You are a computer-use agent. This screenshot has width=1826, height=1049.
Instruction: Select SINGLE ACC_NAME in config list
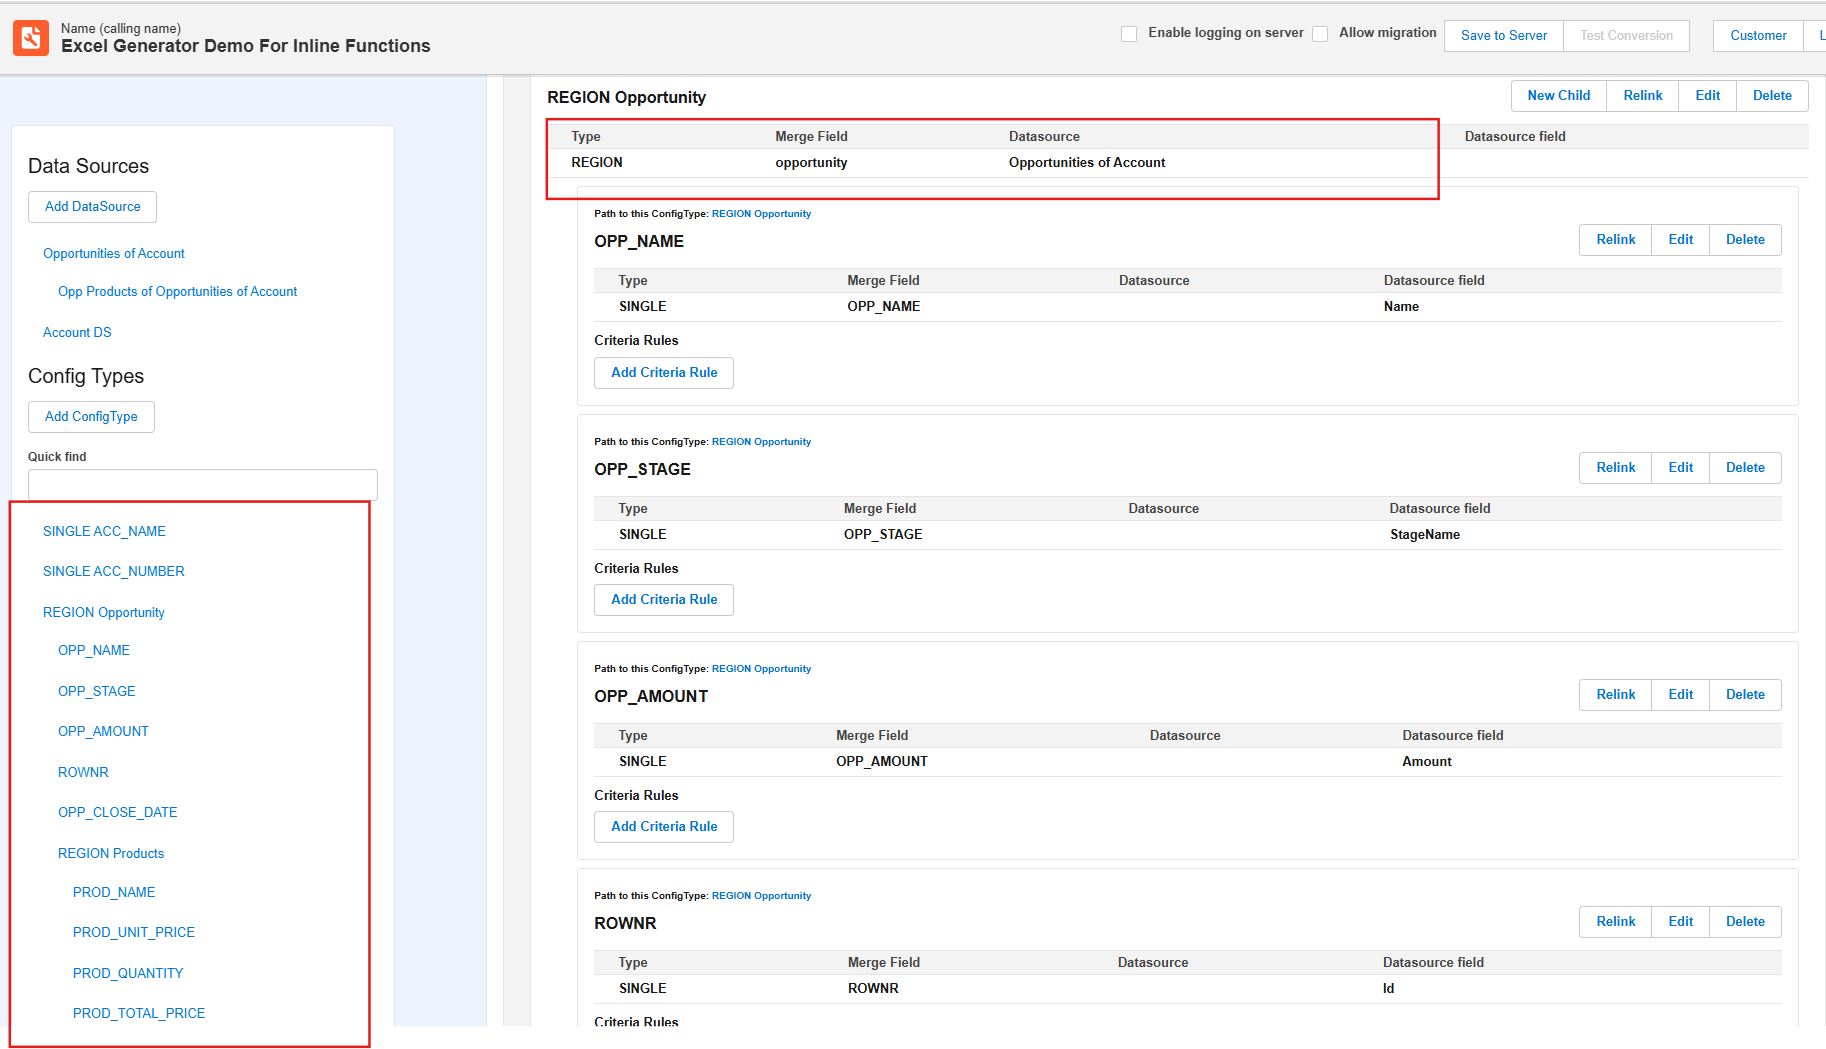coord(104,532)
